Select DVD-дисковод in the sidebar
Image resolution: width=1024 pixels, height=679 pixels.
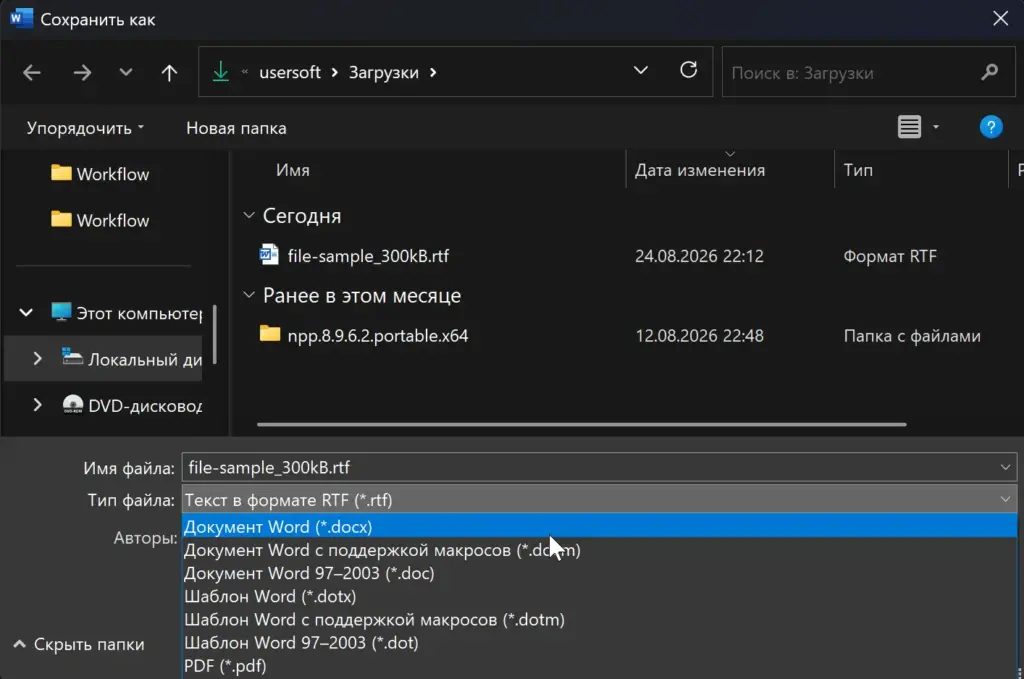[132, 405]
